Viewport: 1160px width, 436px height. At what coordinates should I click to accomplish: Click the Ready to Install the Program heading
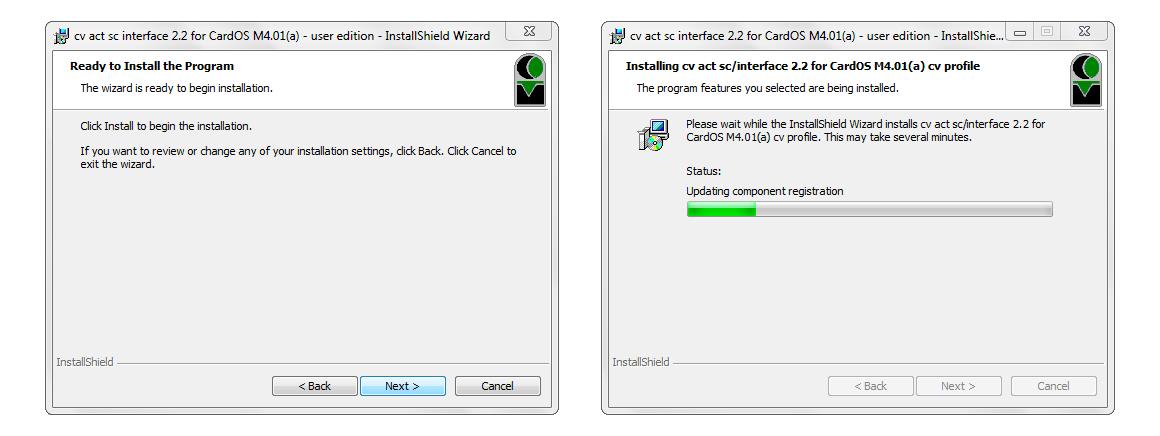(152, 66)
